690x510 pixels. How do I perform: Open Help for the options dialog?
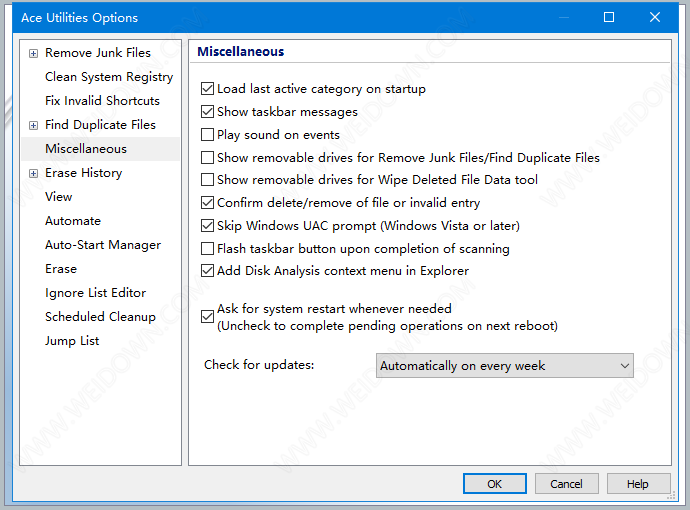coord(639,484)
